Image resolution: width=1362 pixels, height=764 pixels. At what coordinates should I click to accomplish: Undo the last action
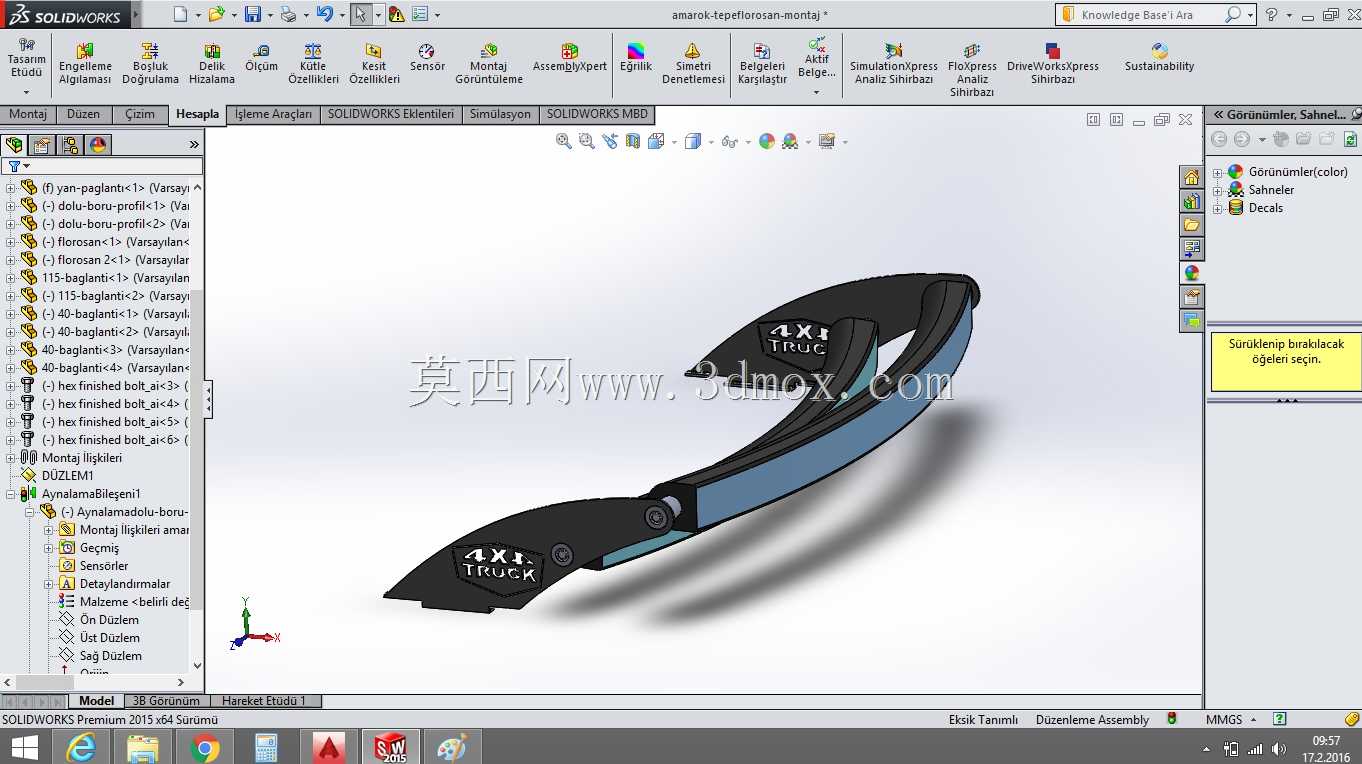coord(324,15)
